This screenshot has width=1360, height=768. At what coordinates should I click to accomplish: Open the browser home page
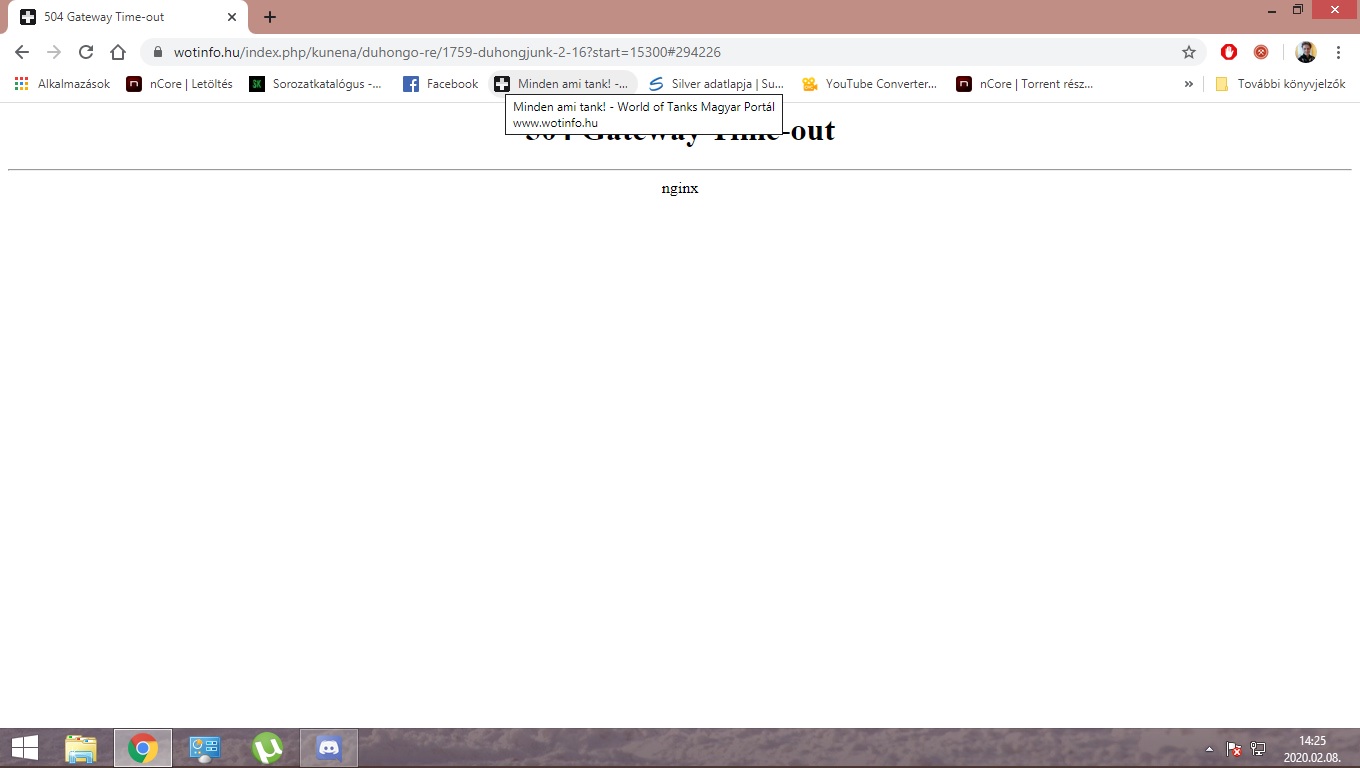[x=118, y=52]
